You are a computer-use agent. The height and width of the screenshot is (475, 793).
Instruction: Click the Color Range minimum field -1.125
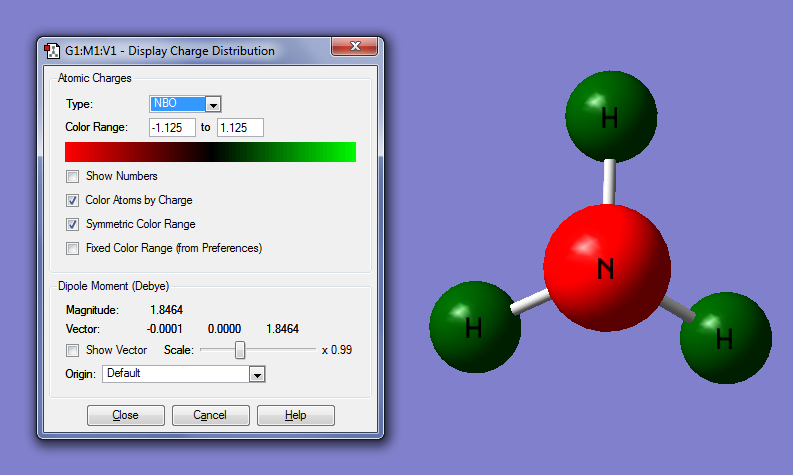click(172, 127)
